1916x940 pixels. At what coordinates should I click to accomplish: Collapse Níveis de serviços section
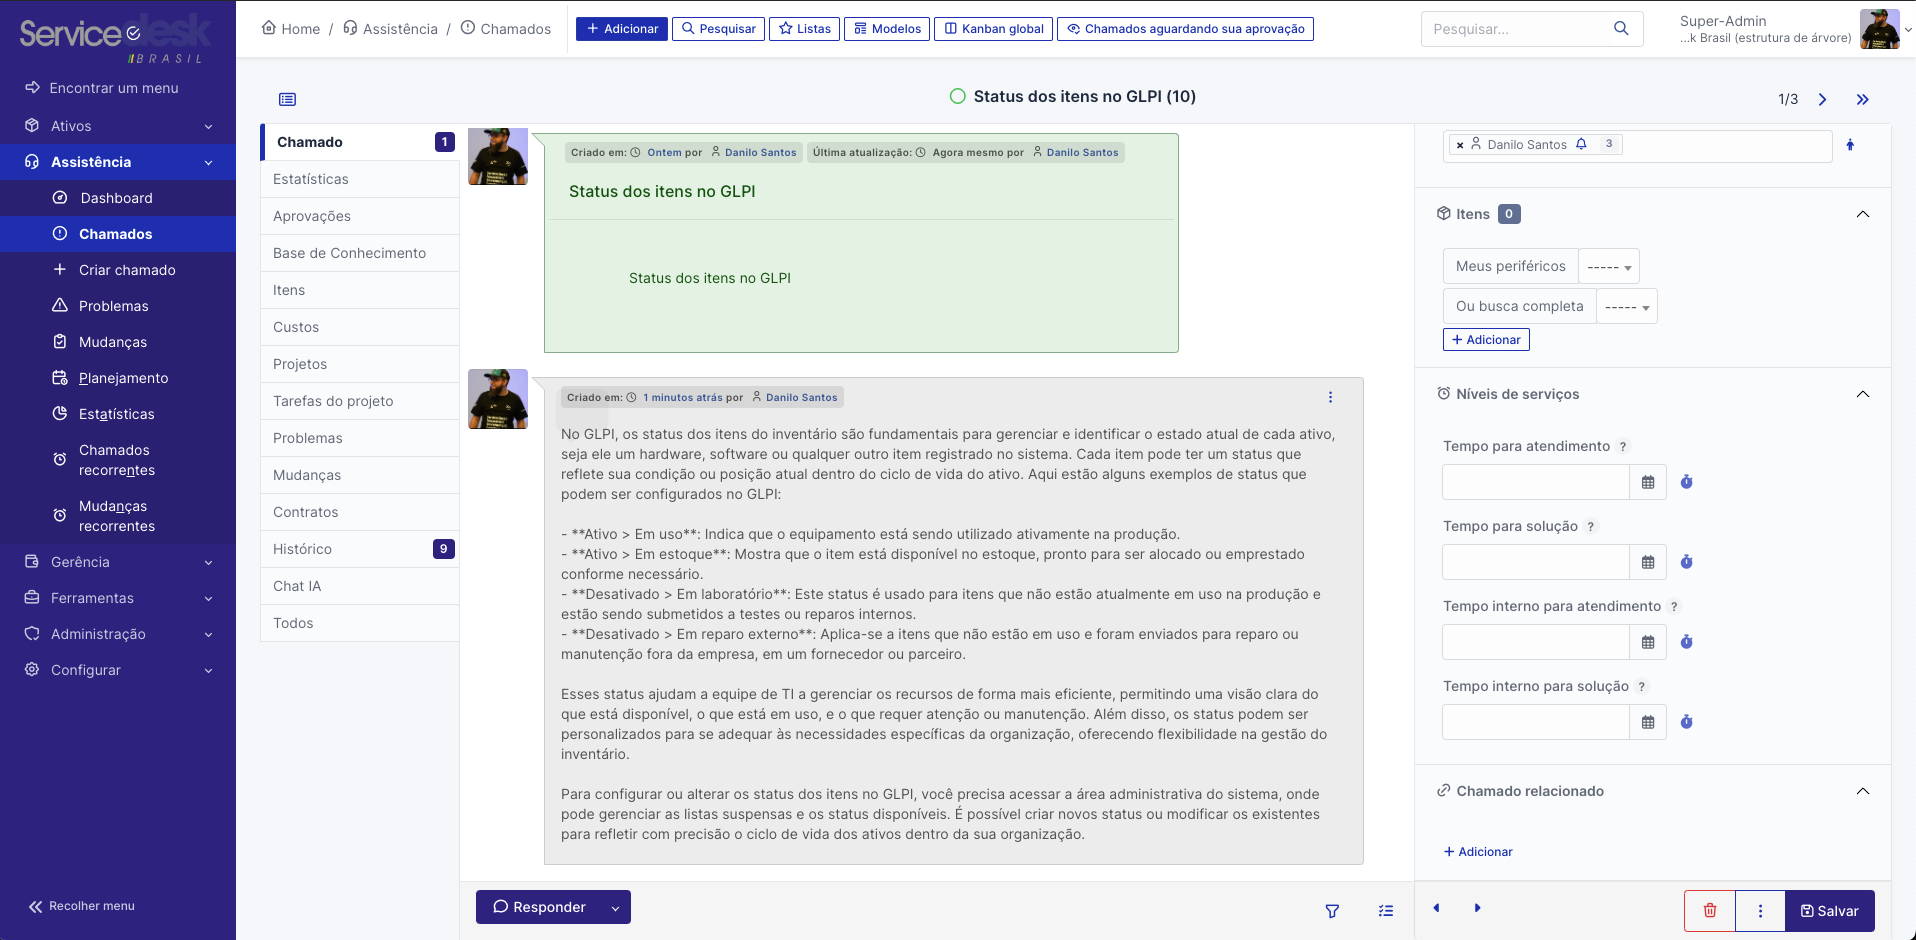[x=1862, y=394]
